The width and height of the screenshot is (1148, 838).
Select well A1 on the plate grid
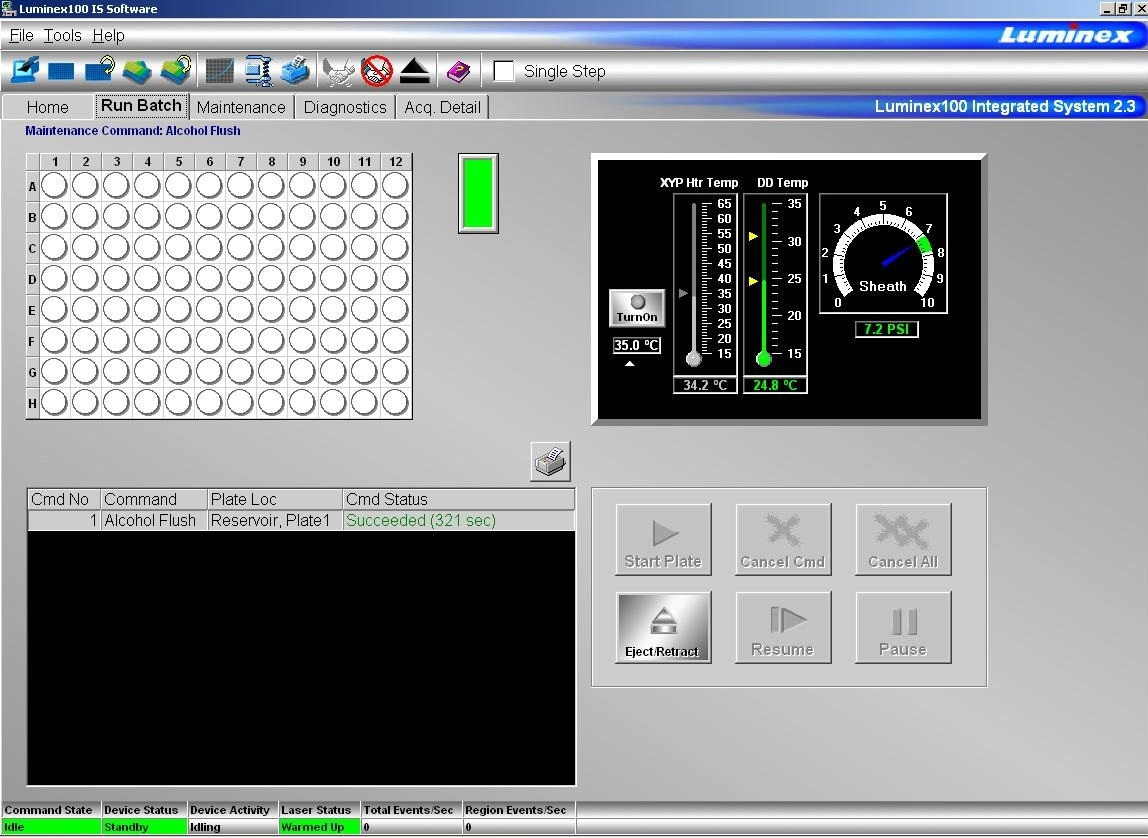(54, 185)
